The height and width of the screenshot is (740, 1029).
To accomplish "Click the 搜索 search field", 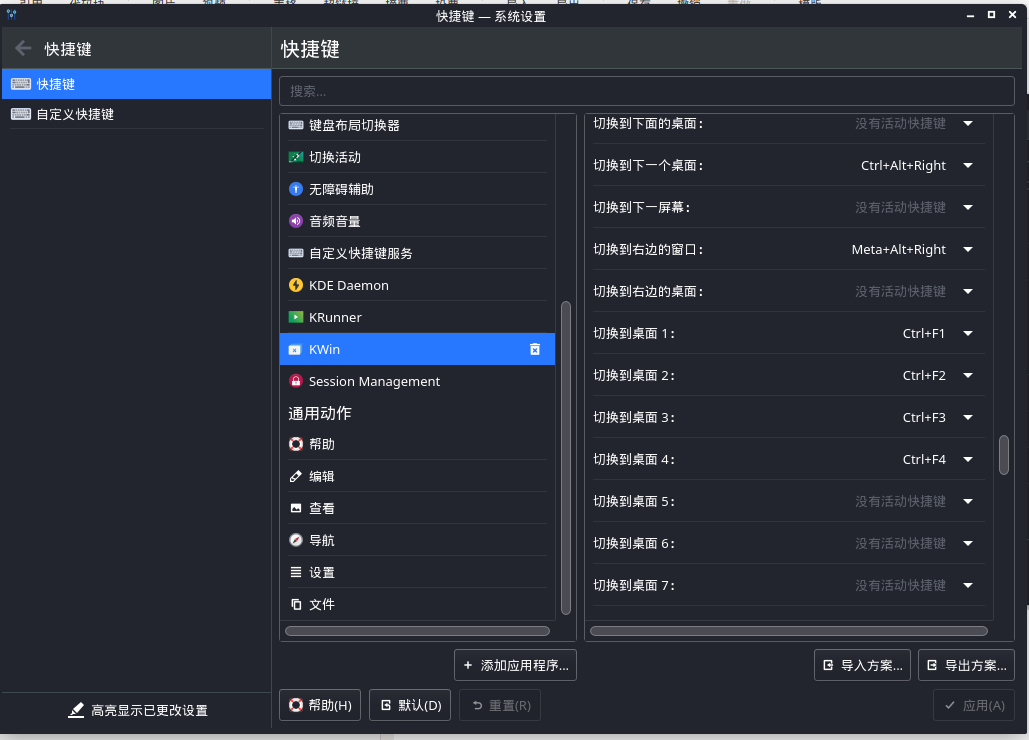I will 646,90.
